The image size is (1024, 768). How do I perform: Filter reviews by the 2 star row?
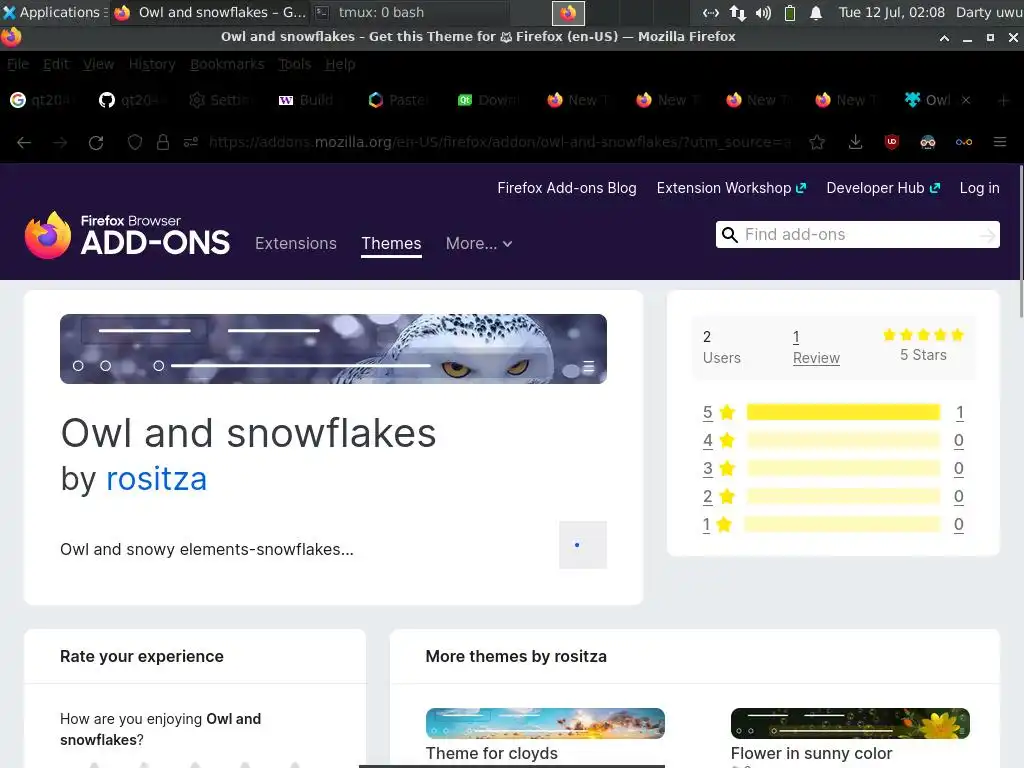833,496
